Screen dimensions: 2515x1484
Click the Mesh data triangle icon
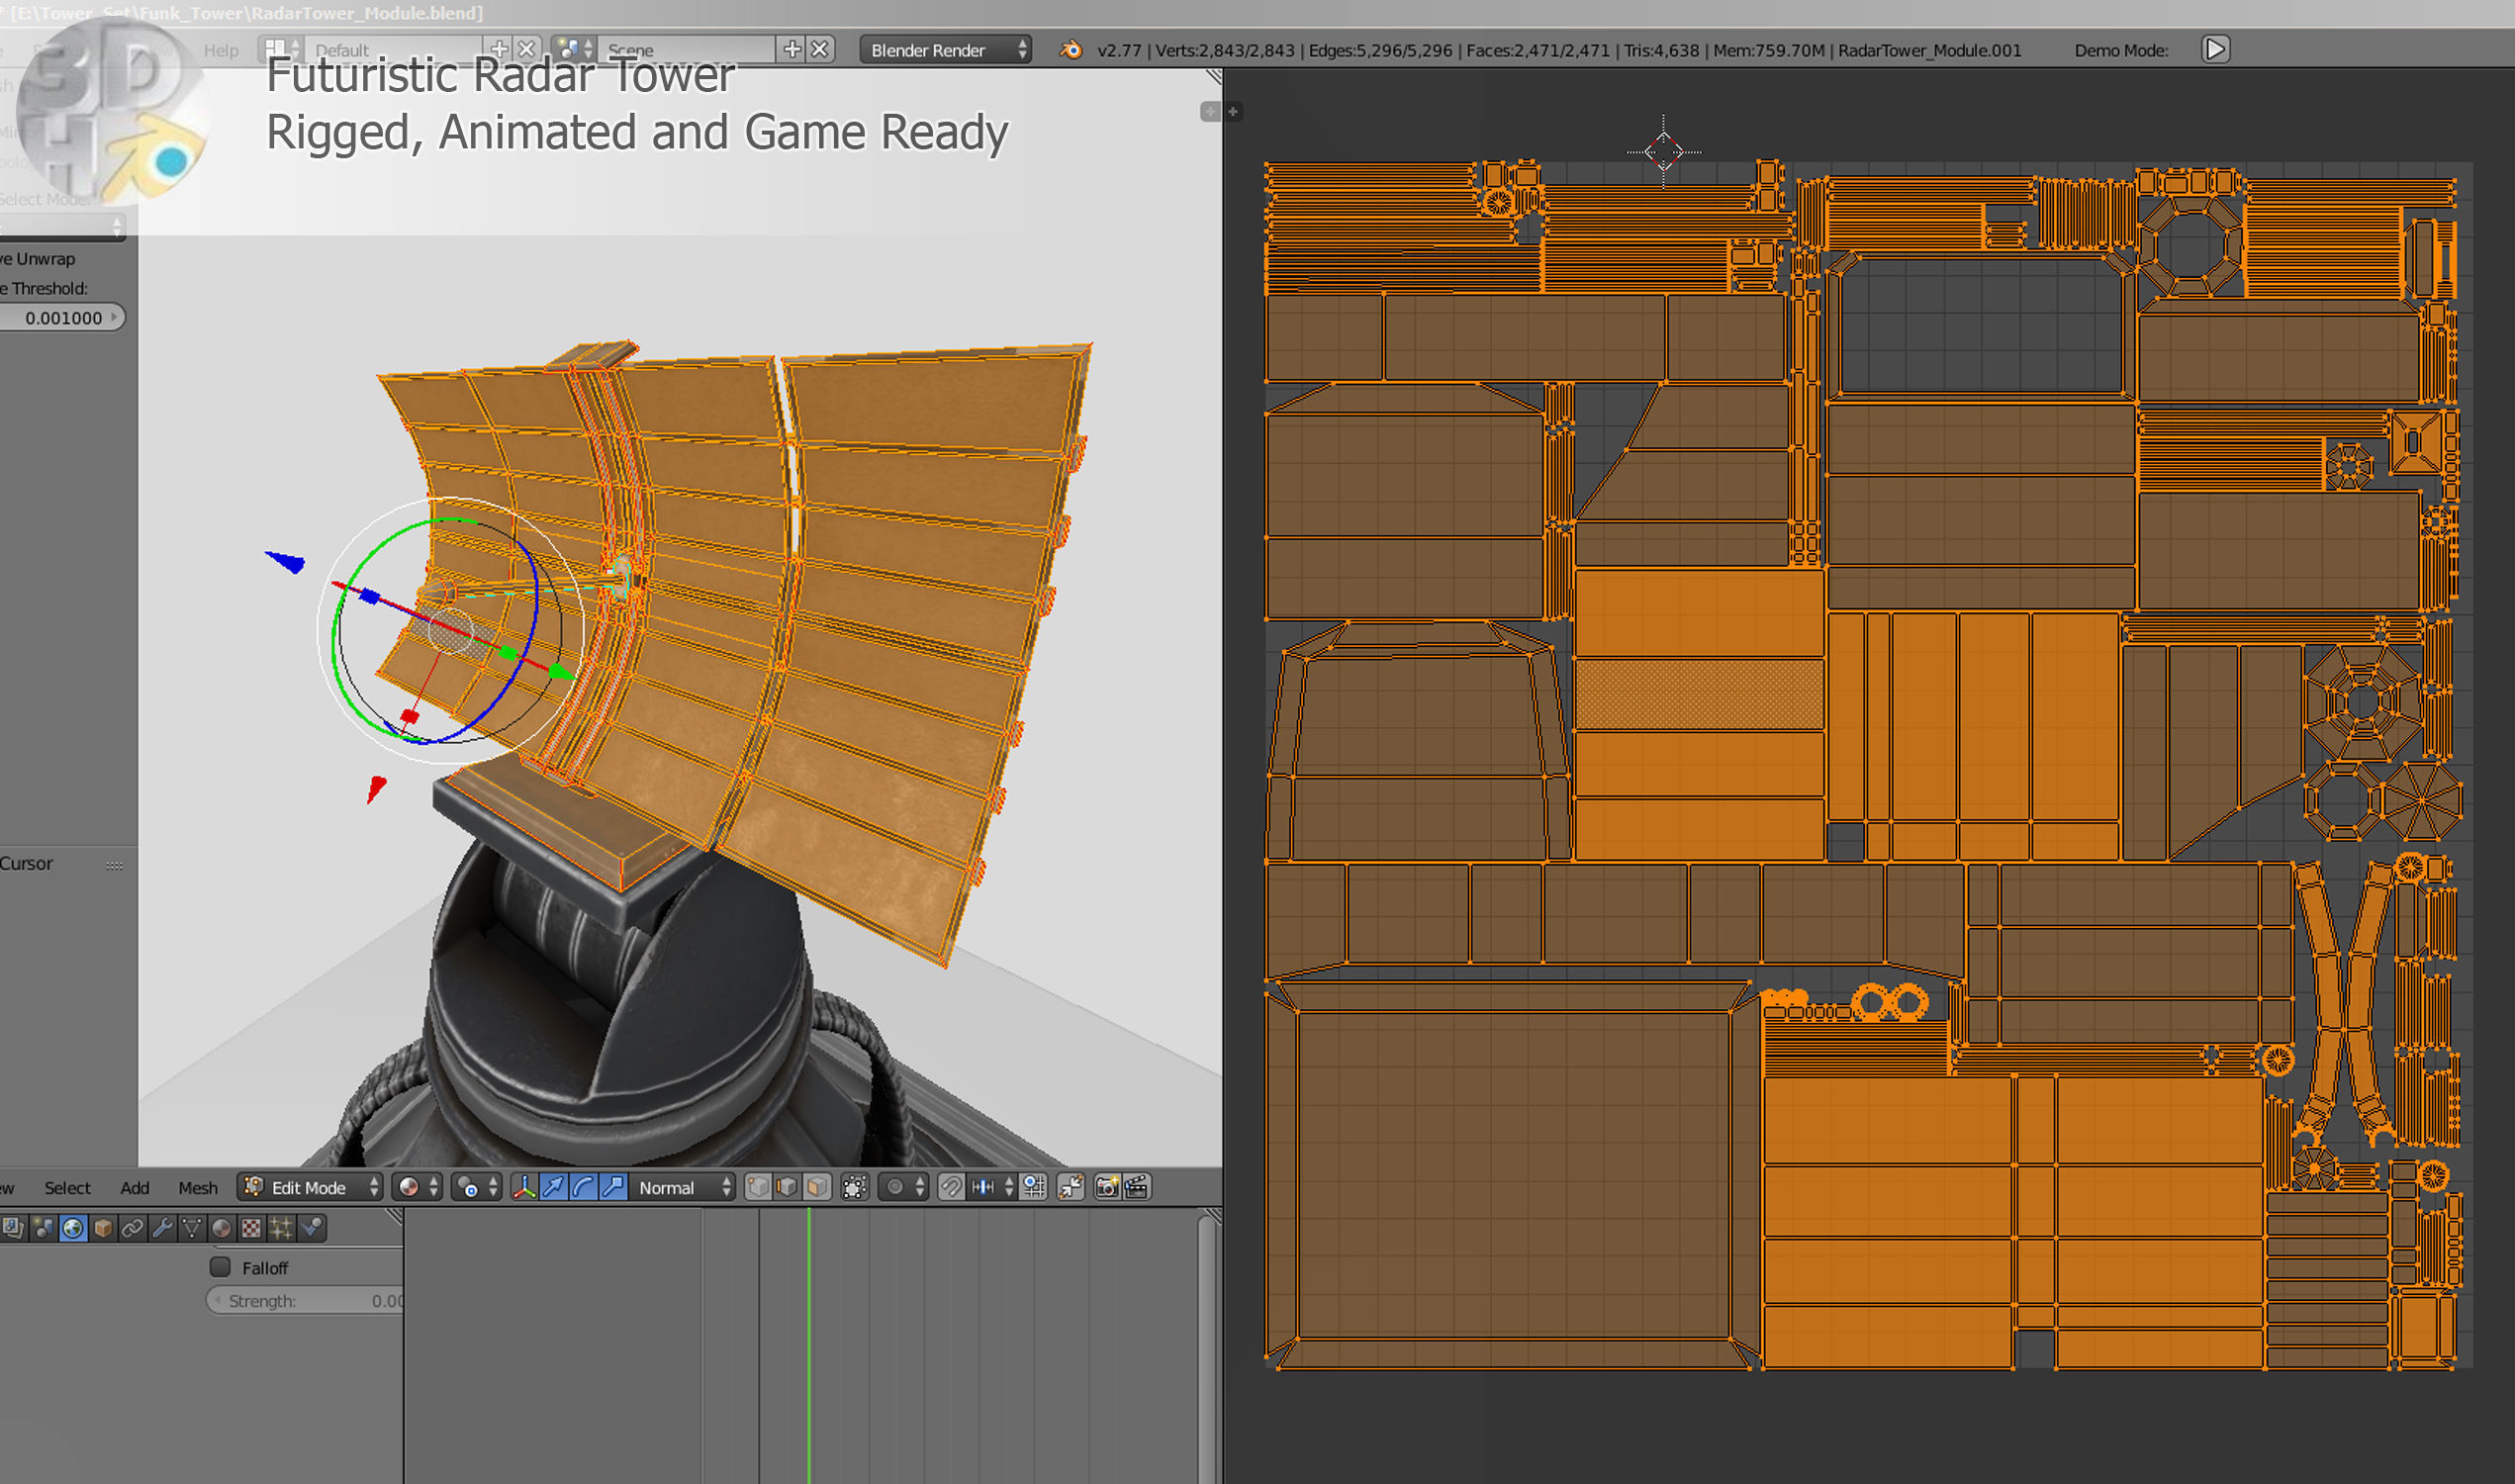pos(192,1228)
